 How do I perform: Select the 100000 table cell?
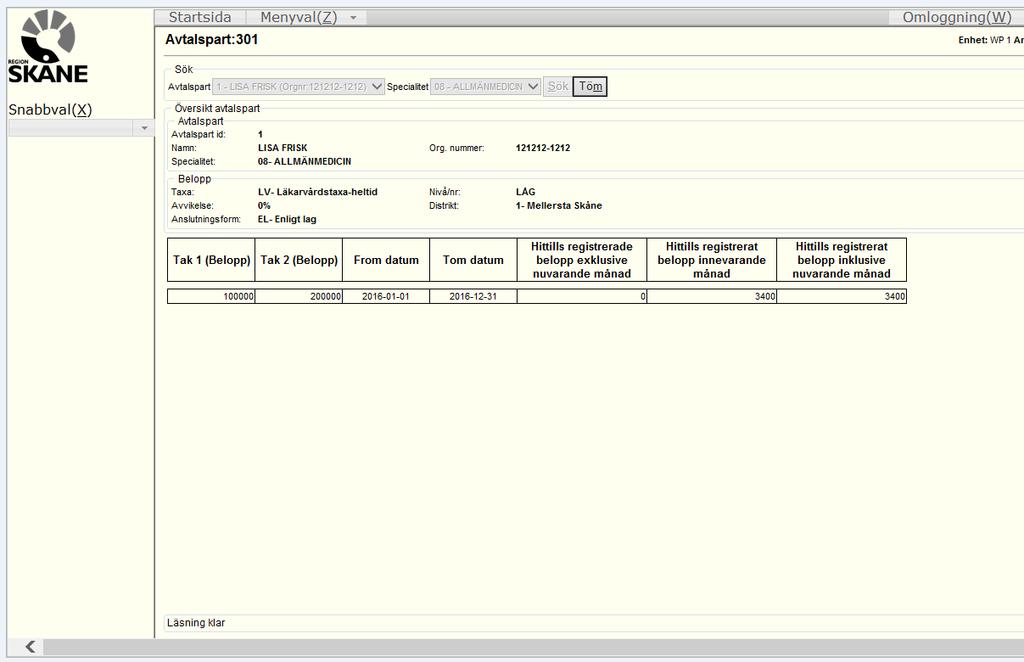pyautogui.click(x=212, y=296)
